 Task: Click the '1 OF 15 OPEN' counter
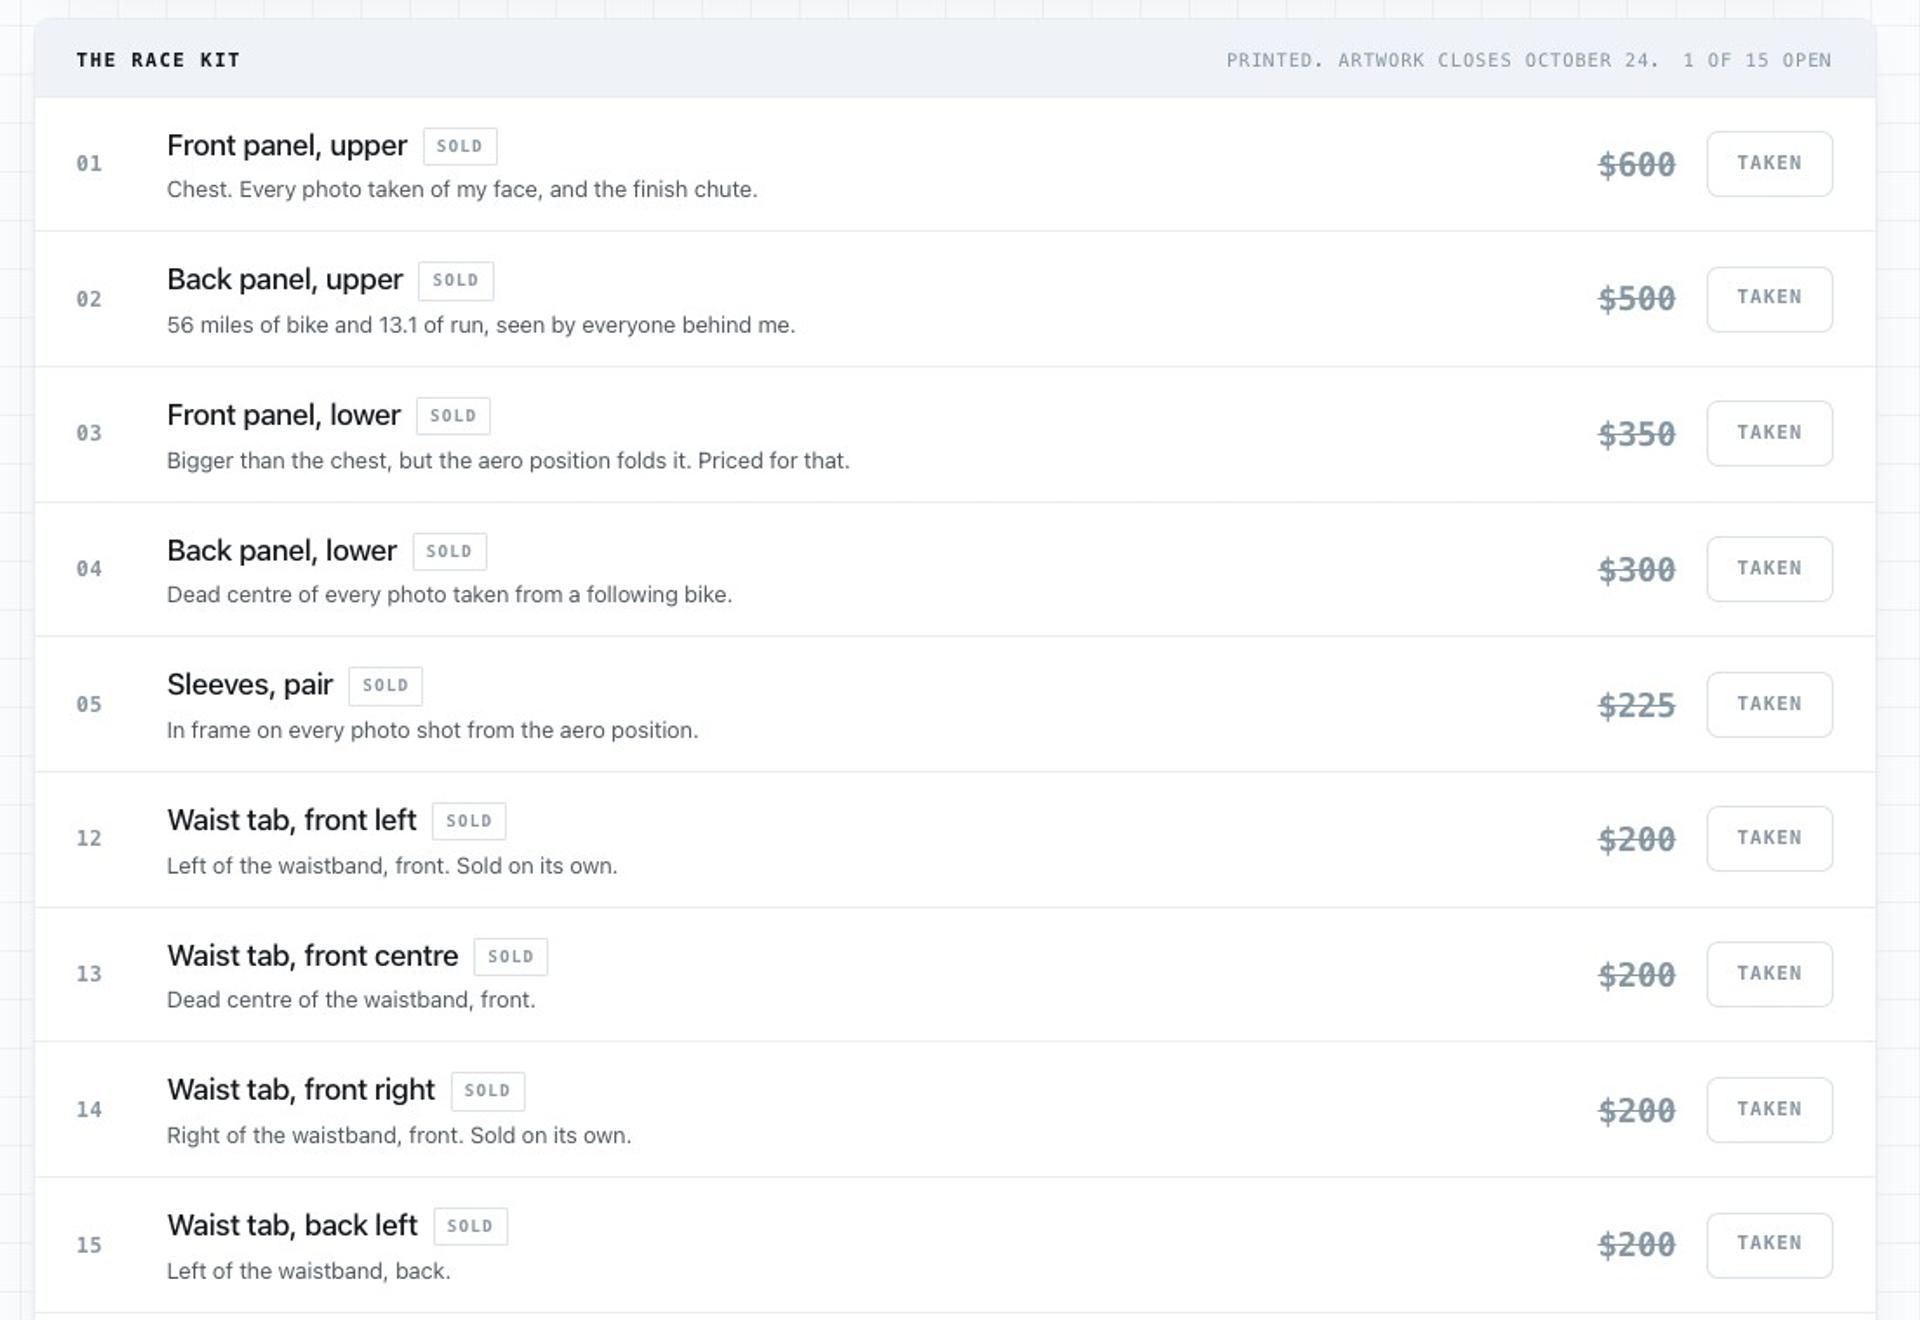click(1757, 60)
